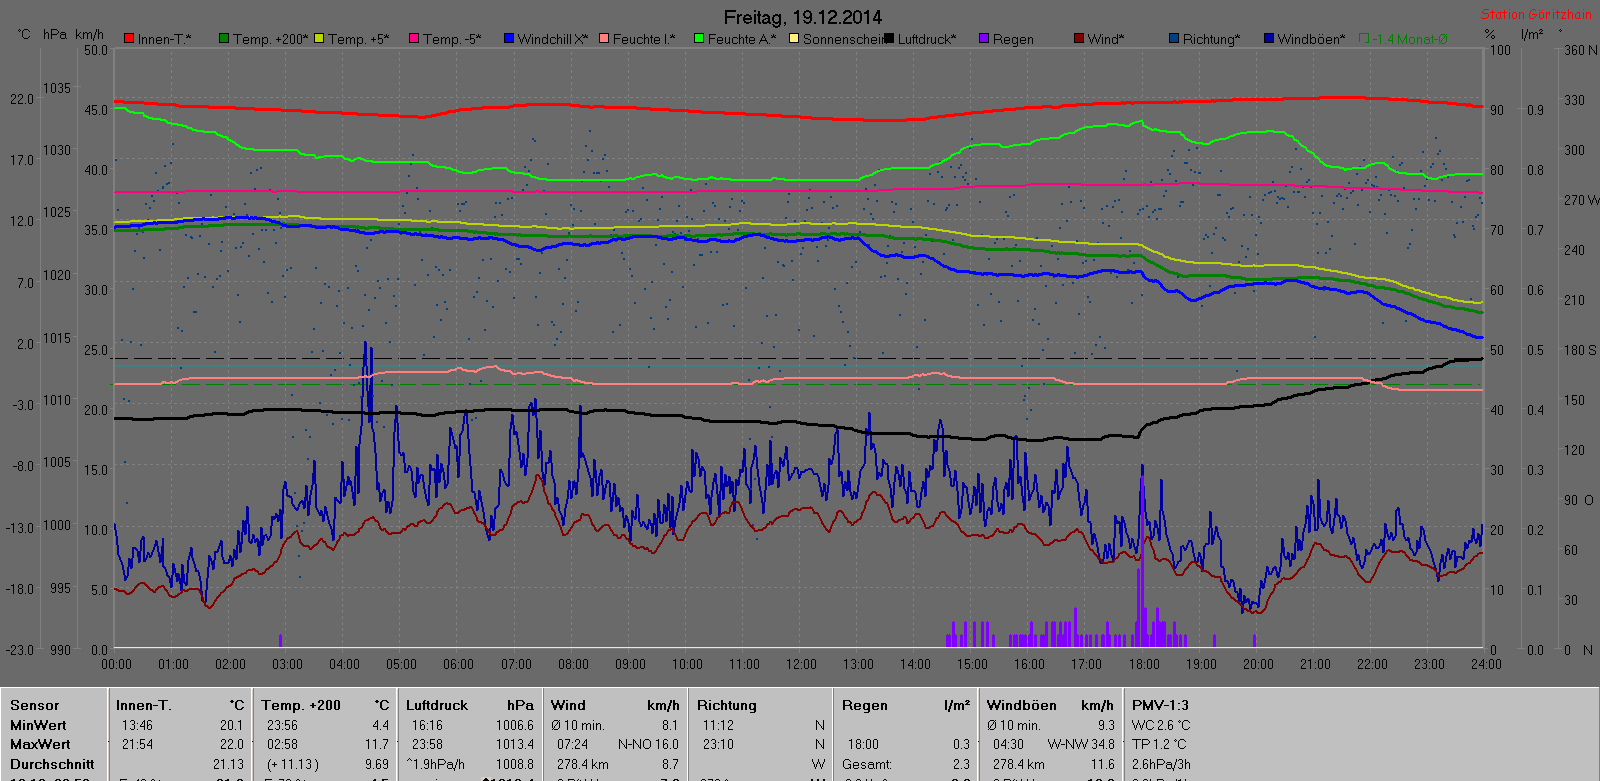The height and width of the screenshot is (781, 1600).
Task: Click the 'Temp. +200' column header in table
Action: (301, 705)
